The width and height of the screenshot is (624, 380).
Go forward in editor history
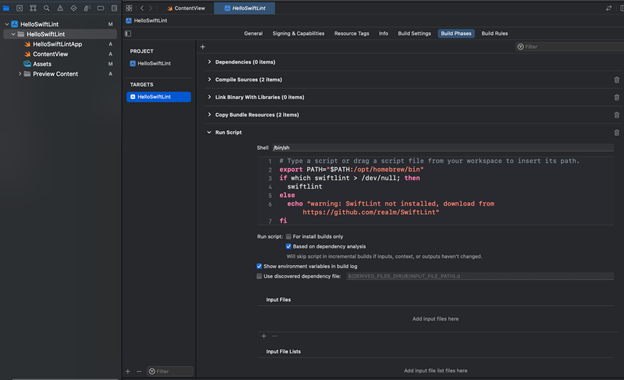(x=150, y=8)
